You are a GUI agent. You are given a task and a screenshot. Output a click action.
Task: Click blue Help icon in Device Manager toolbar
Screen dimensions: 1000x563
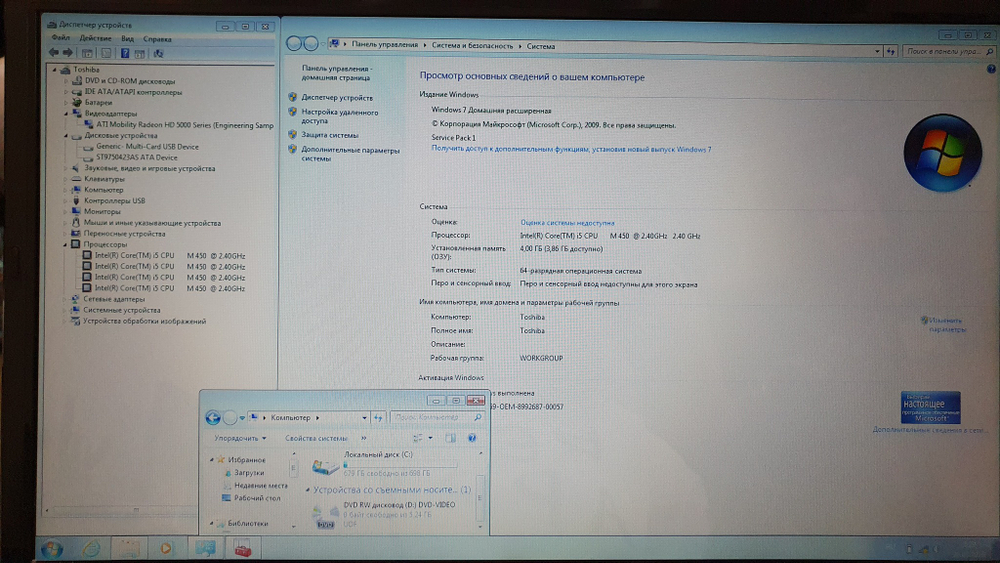[125, 54]
